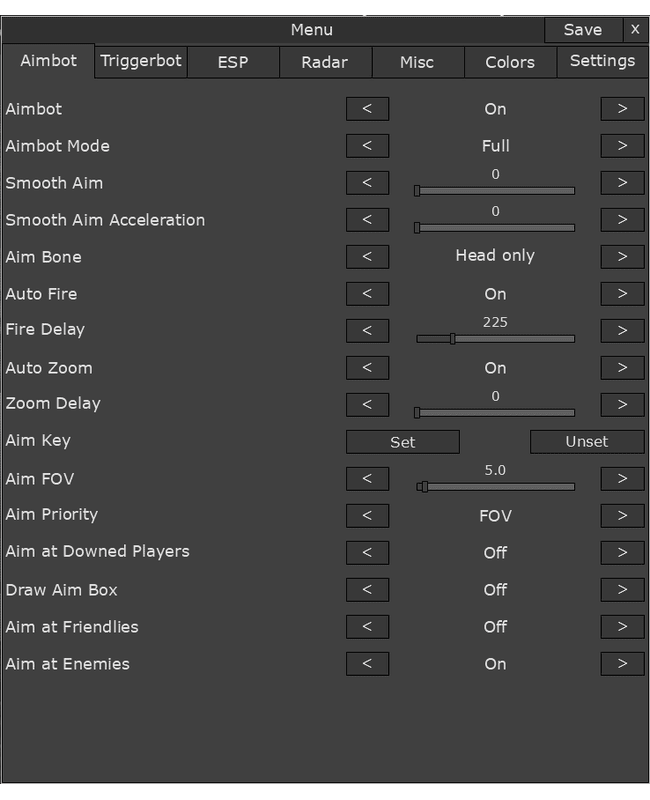Click the right arrow for Aimbot Mode
This screenshot has height=800, width=650.
click(622, 146)
